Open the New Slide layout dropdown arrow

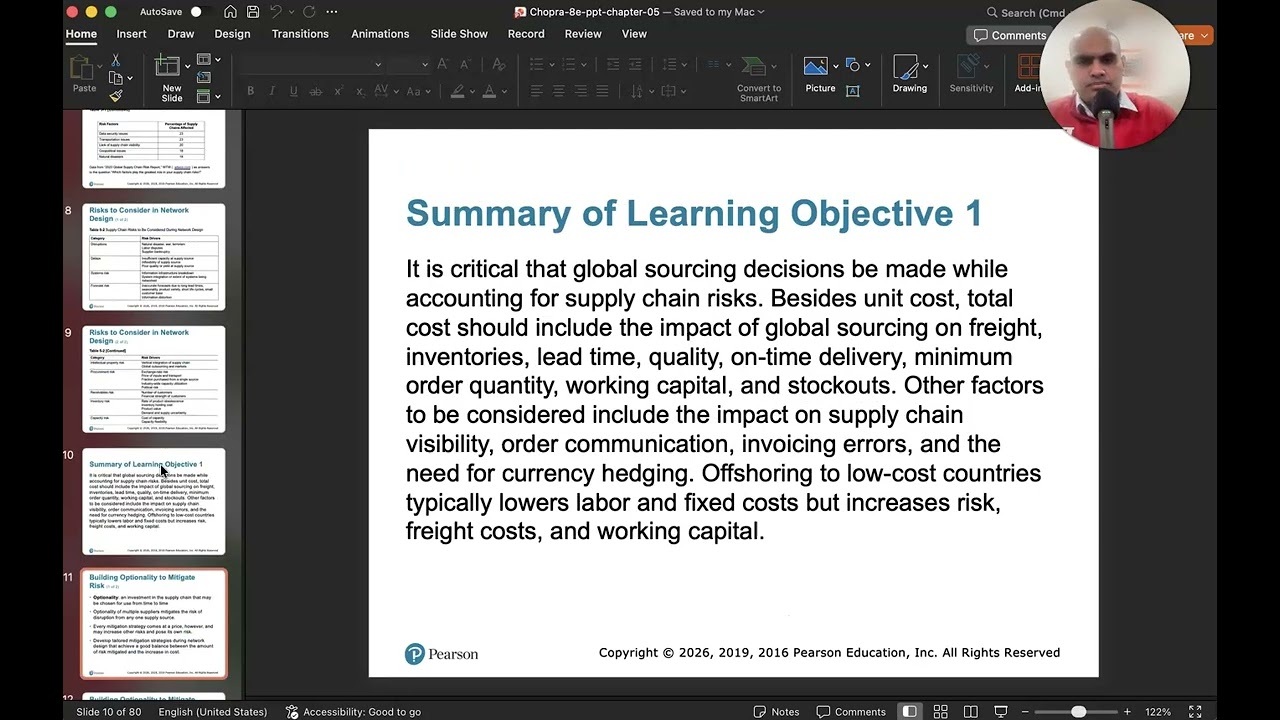[x=187, y=67]
